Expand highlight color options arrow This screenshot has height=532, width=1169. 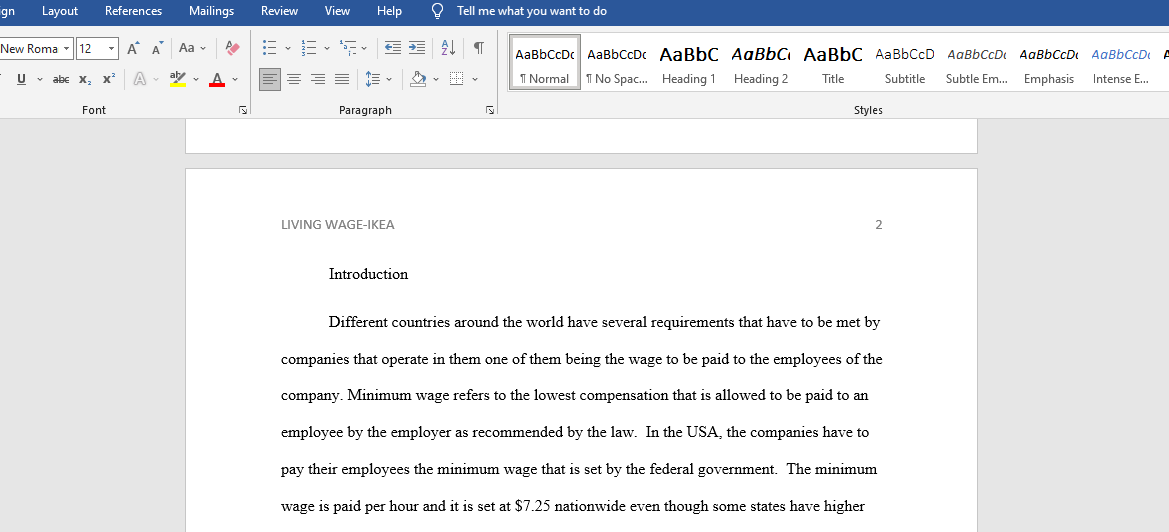tap(196, 79)
